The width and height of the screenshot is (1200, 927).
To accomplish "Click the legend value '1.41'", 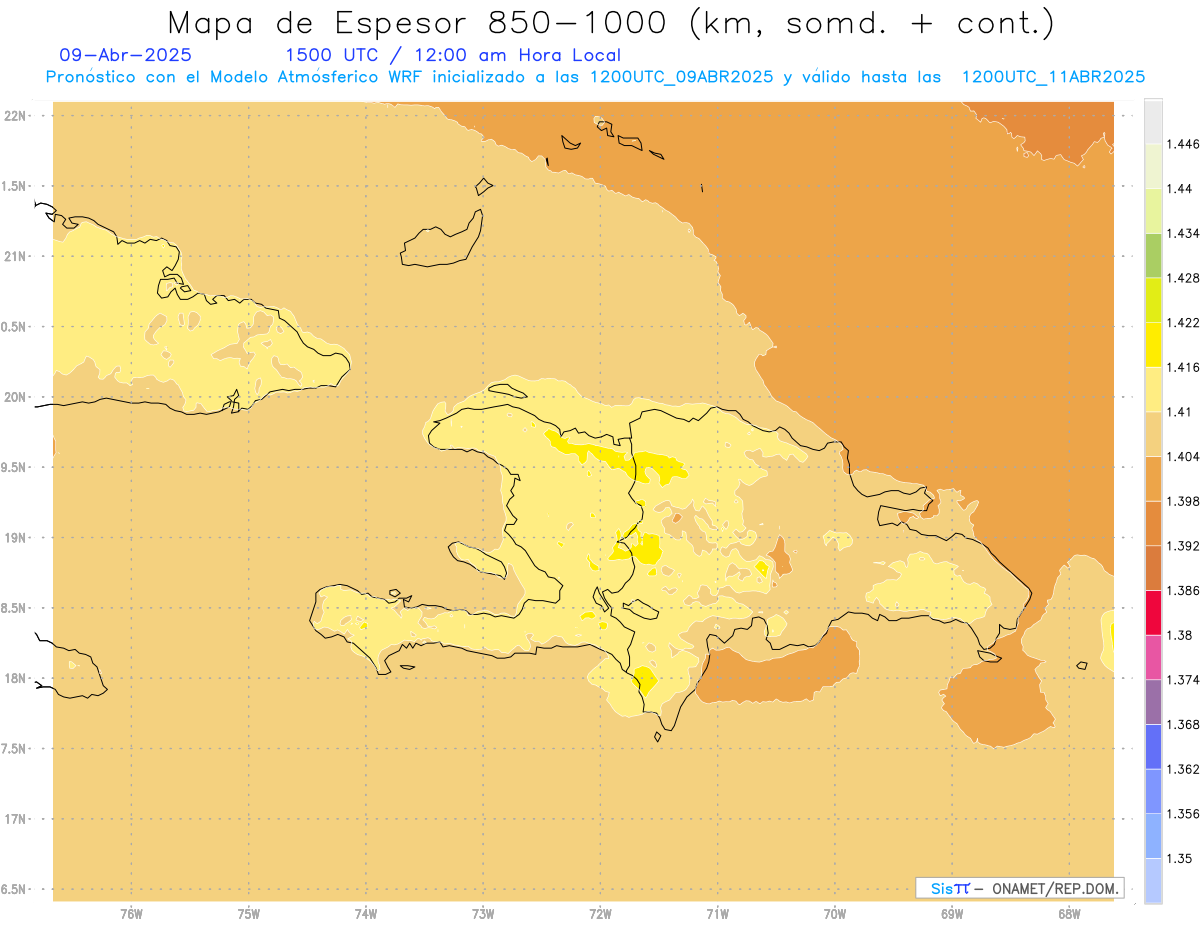I will (x=1181, y=412).
